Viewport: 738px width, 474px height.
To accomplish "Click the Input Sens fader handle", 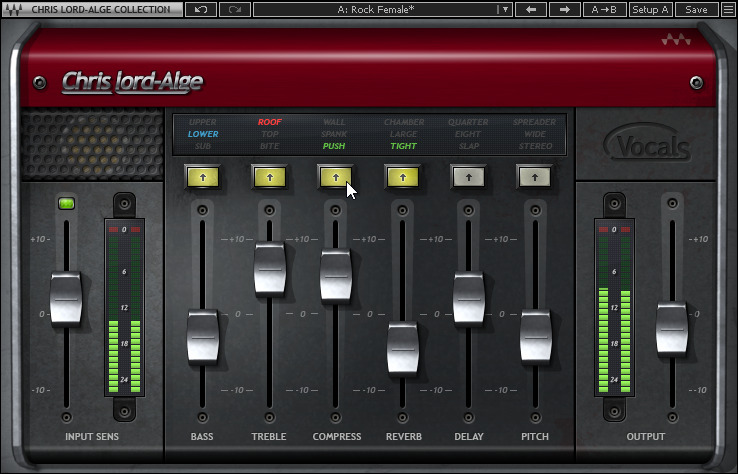I will pos(66,298).
